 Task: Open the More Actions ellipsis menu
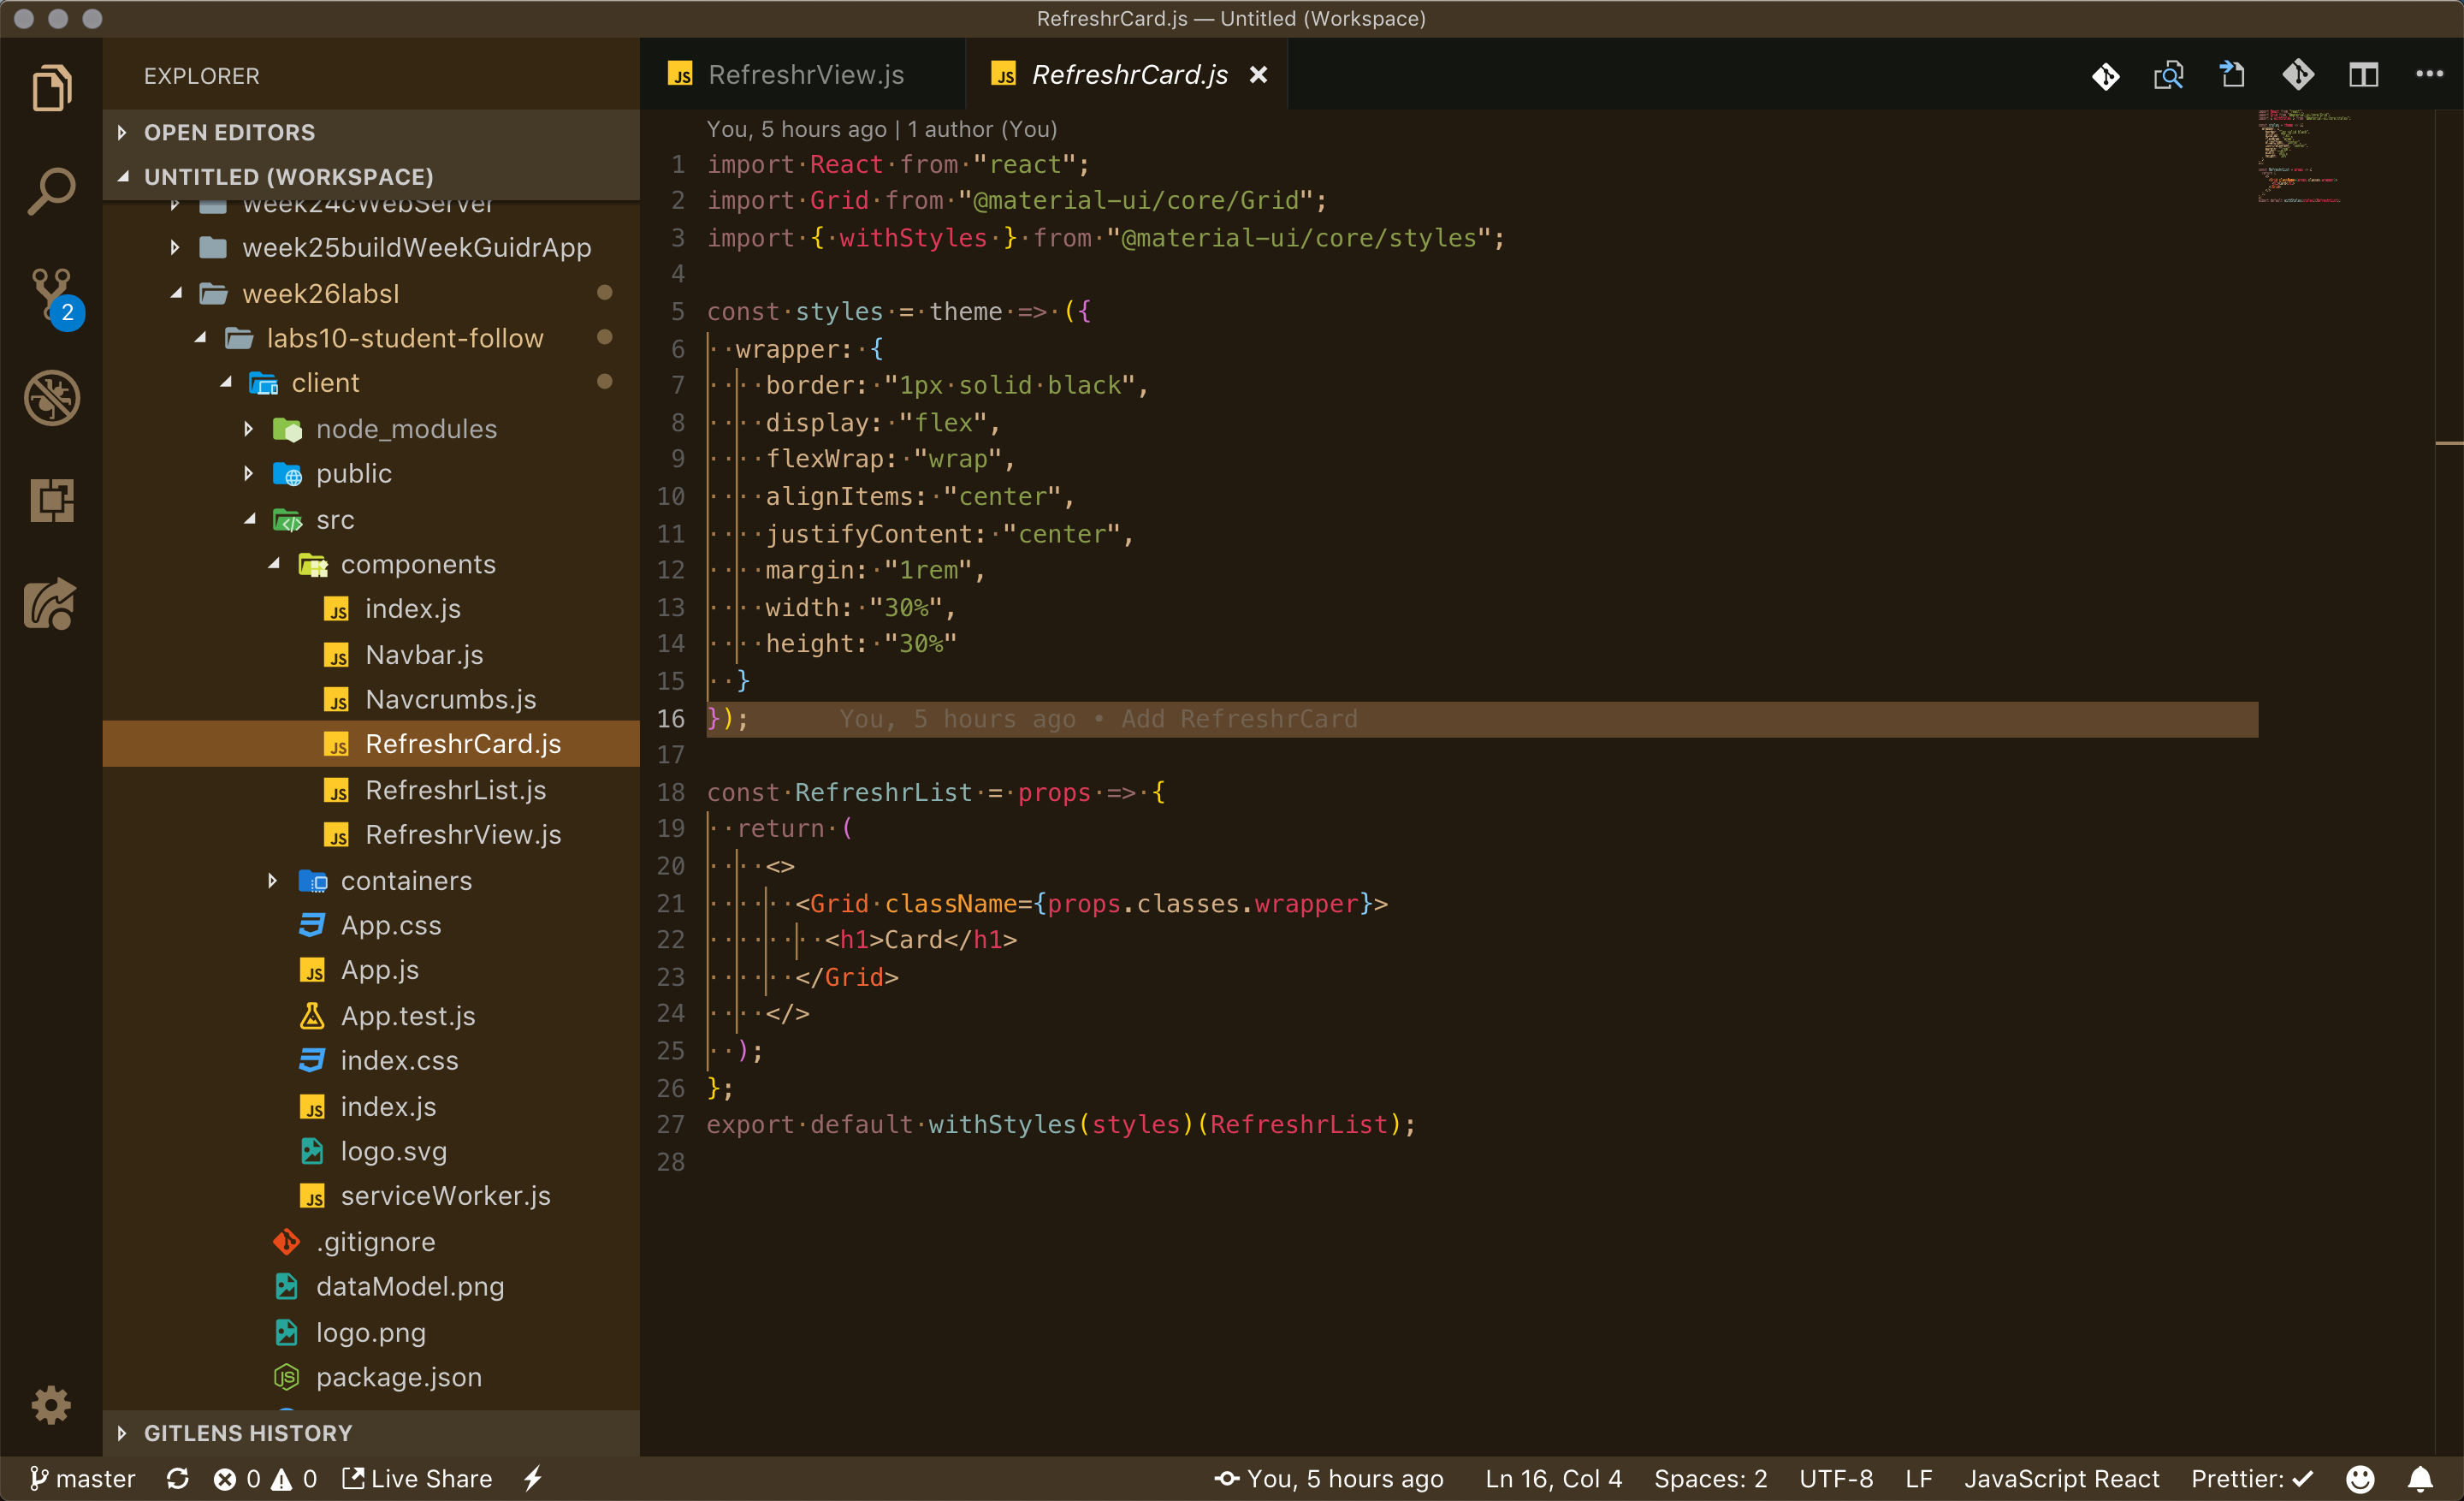(x=2429, y=75)
